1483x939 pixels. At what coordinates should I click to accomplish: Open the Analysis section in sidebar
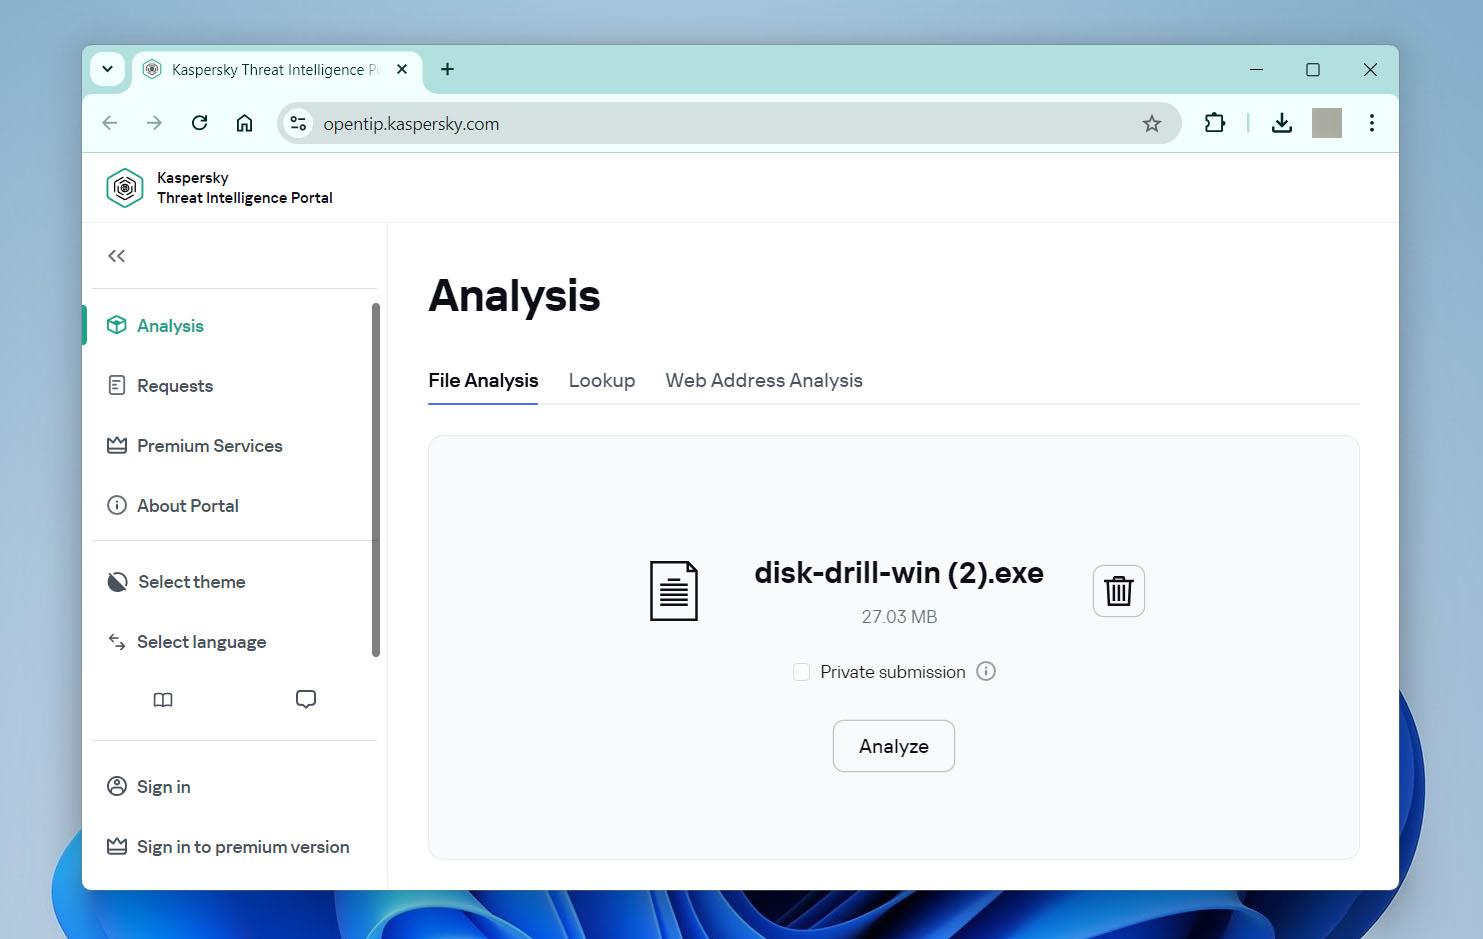tap(170, 326)
